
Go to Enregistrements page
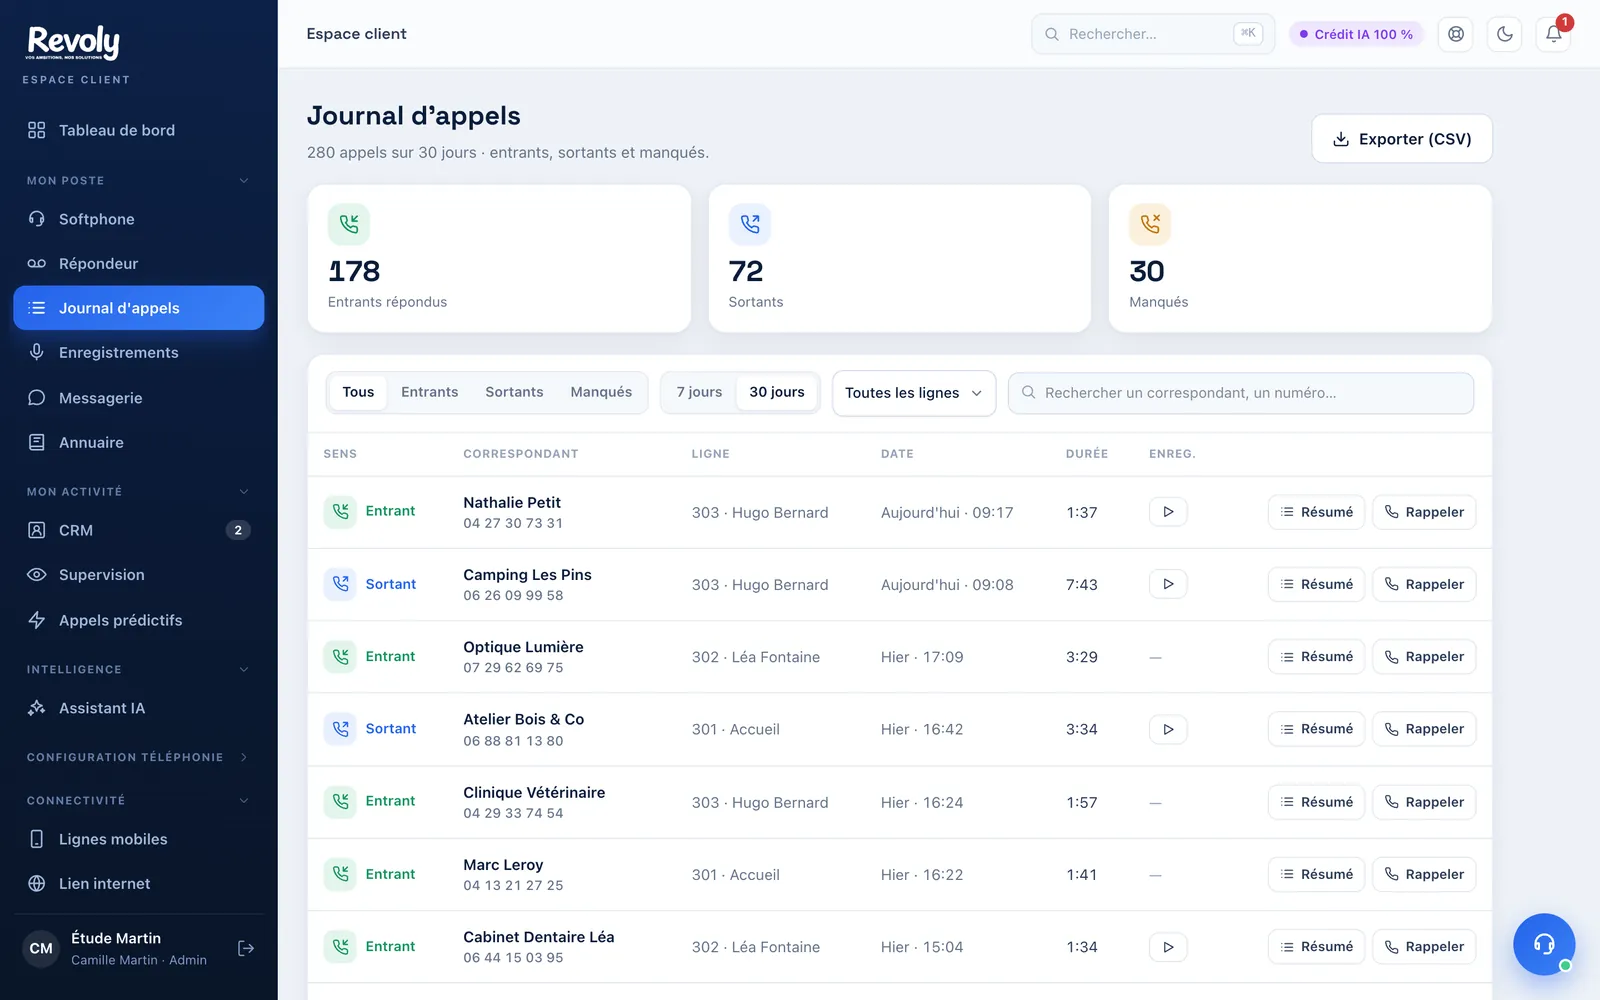pos(139,352)
